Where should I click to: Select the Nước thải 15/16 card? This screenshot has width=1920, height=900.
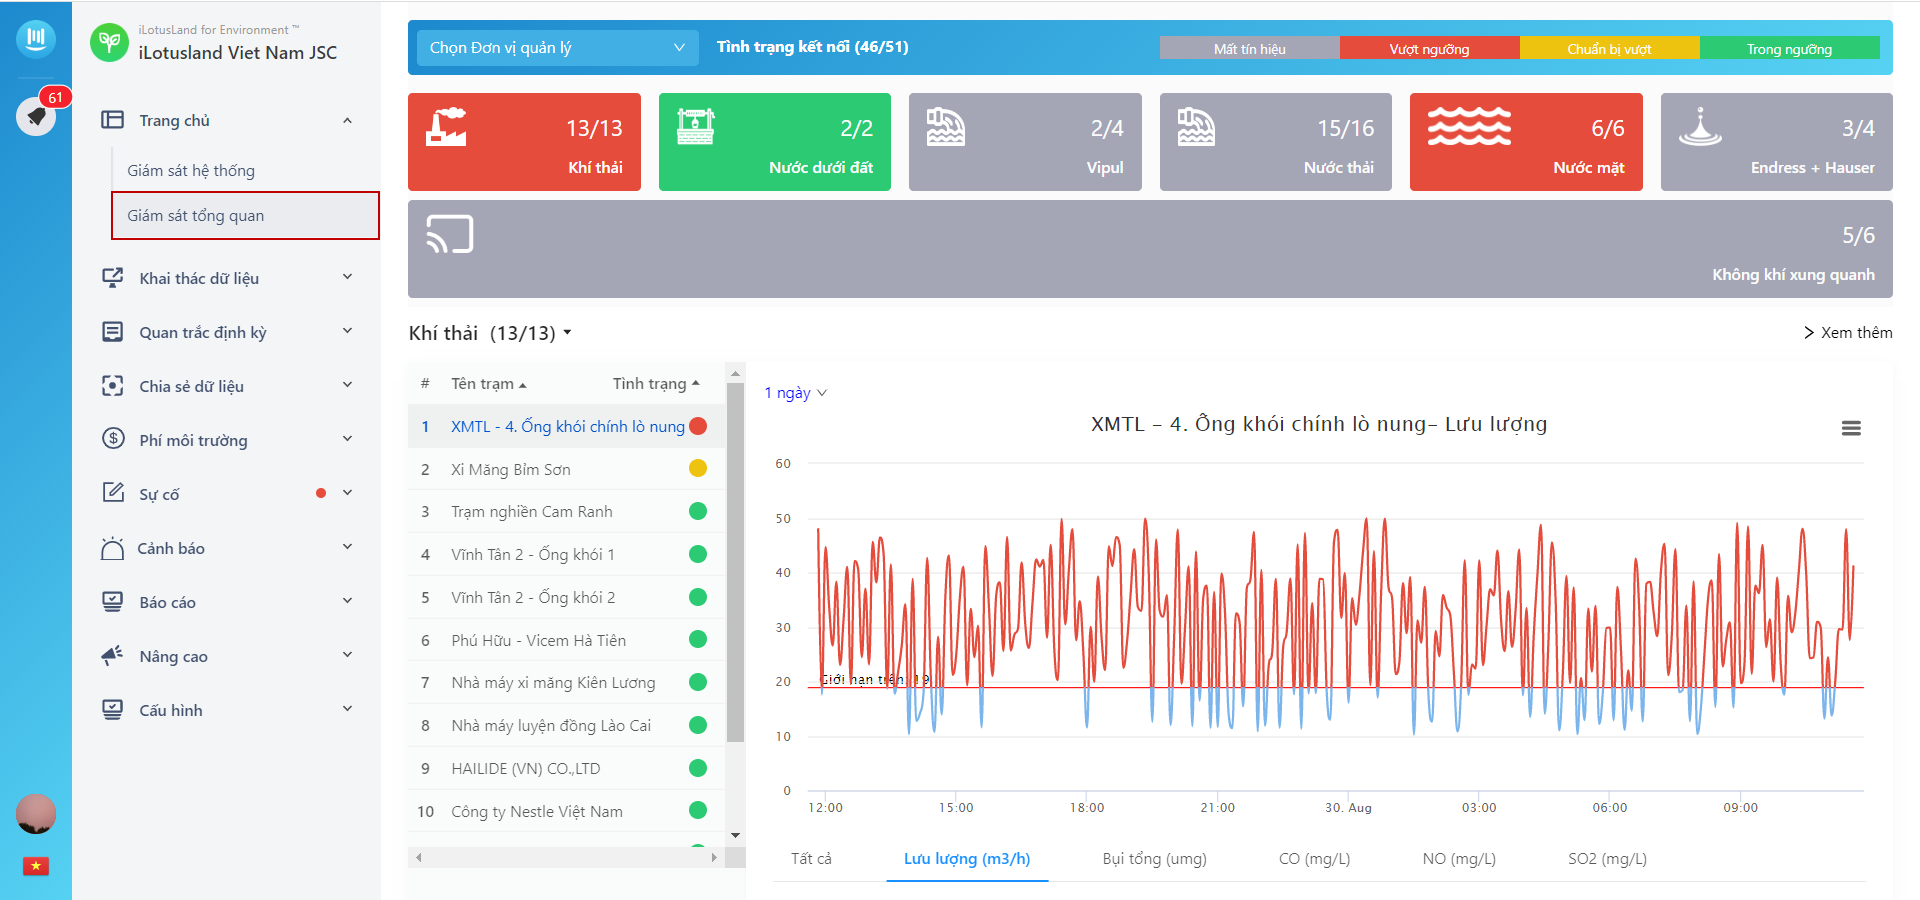(1276, 142)
